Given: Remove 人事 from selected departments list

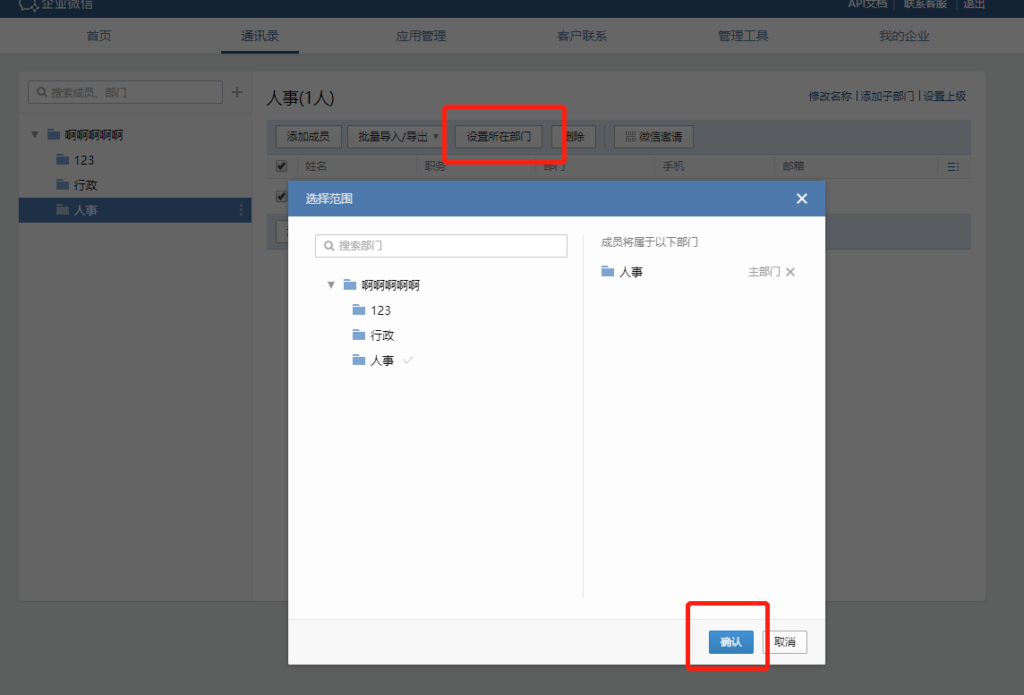Looking at the screenshot, I should click(790, 272).
